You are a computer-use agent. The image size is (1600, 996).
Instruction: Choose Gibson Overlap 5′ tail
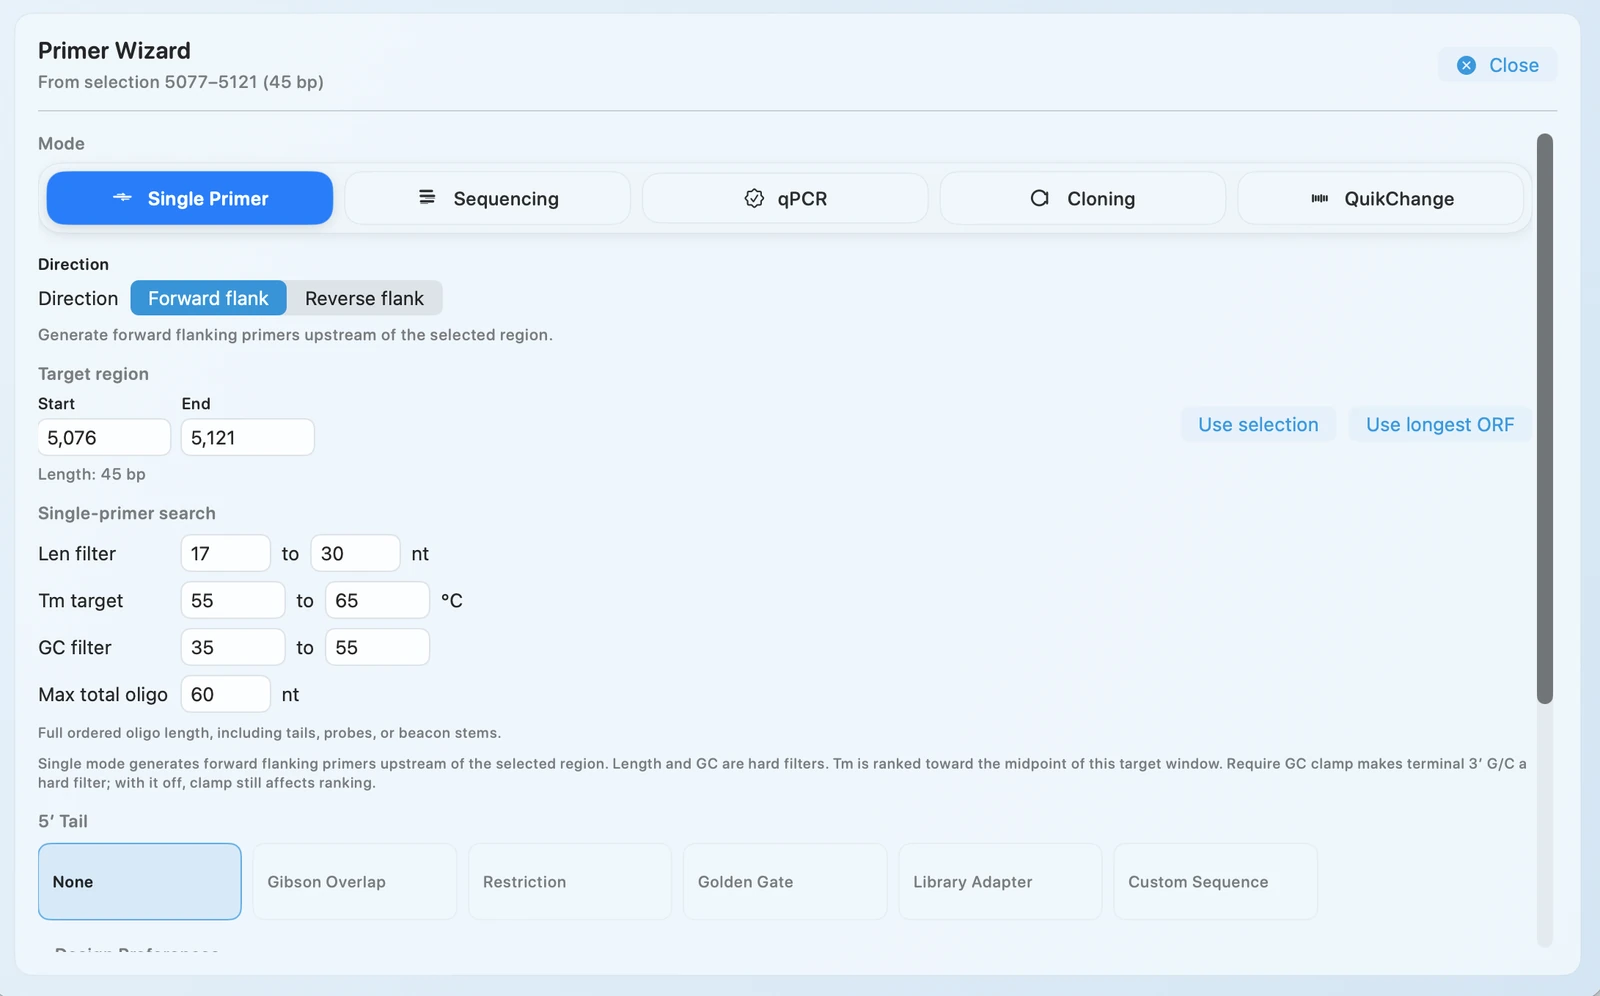coord(355,881)
